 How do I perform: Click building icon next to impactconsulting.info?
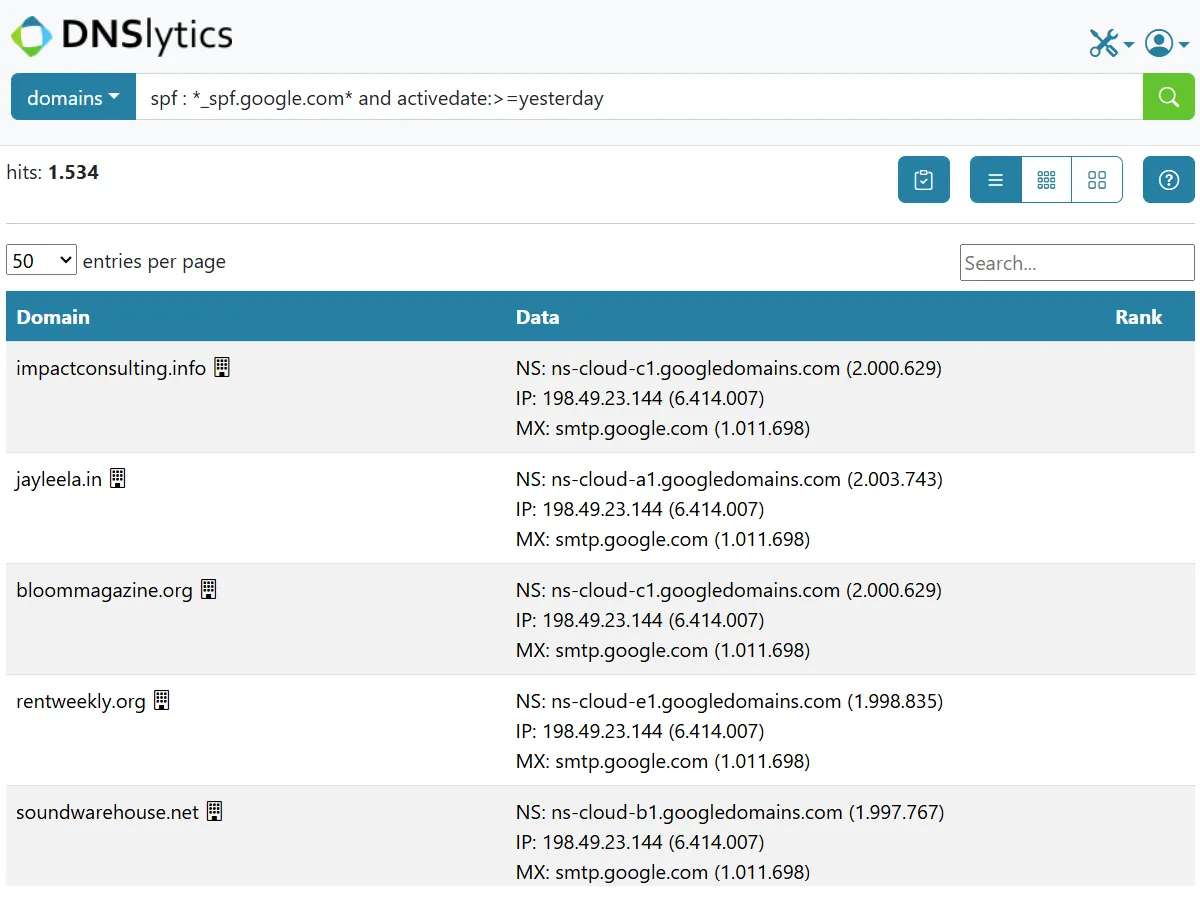[222, 367]
